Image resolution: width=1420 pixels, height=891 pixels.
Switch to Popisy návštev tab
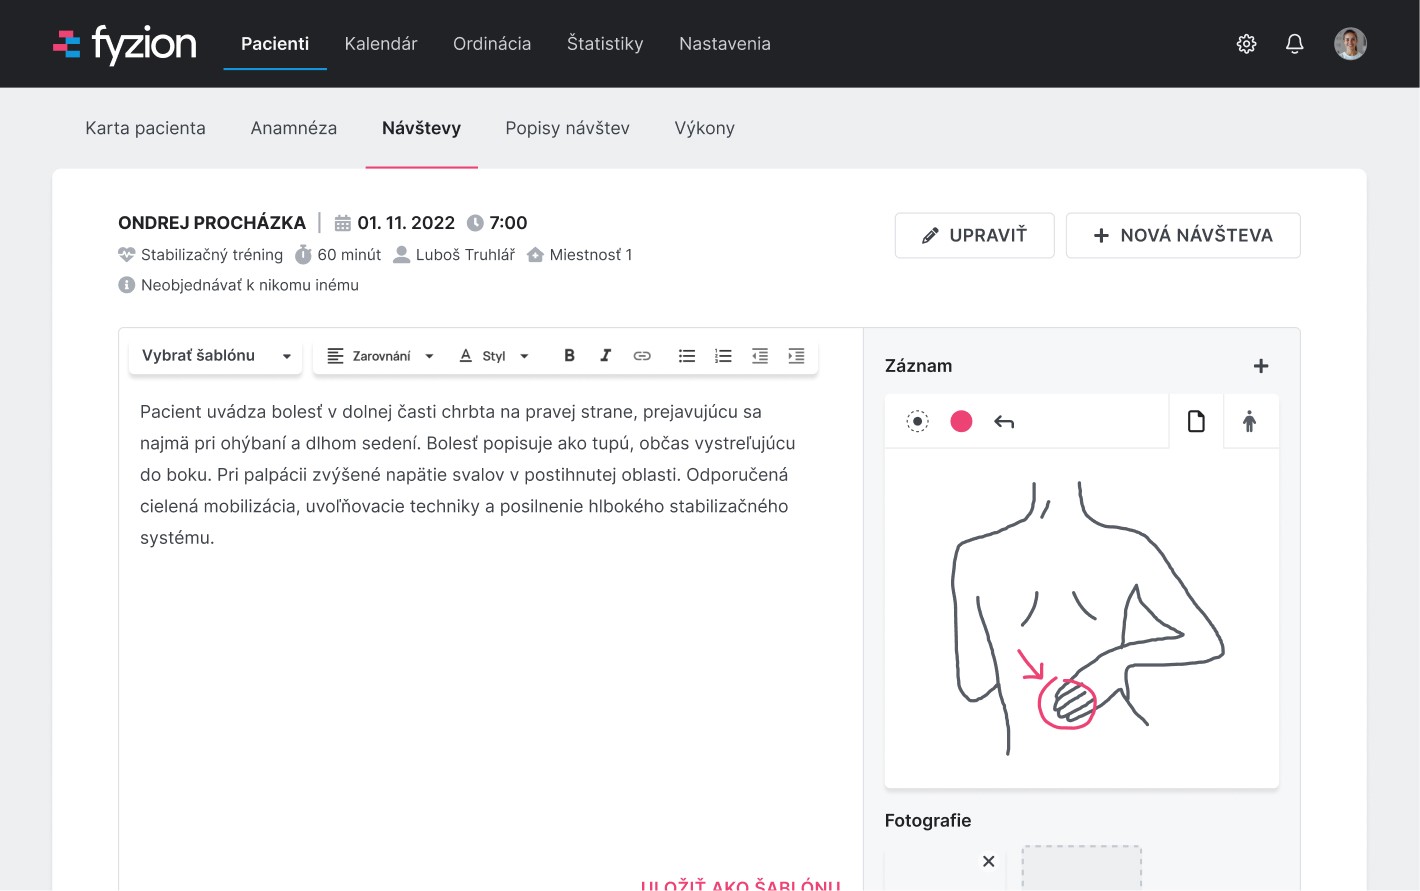pyautogui.click(x=567, y=128)
